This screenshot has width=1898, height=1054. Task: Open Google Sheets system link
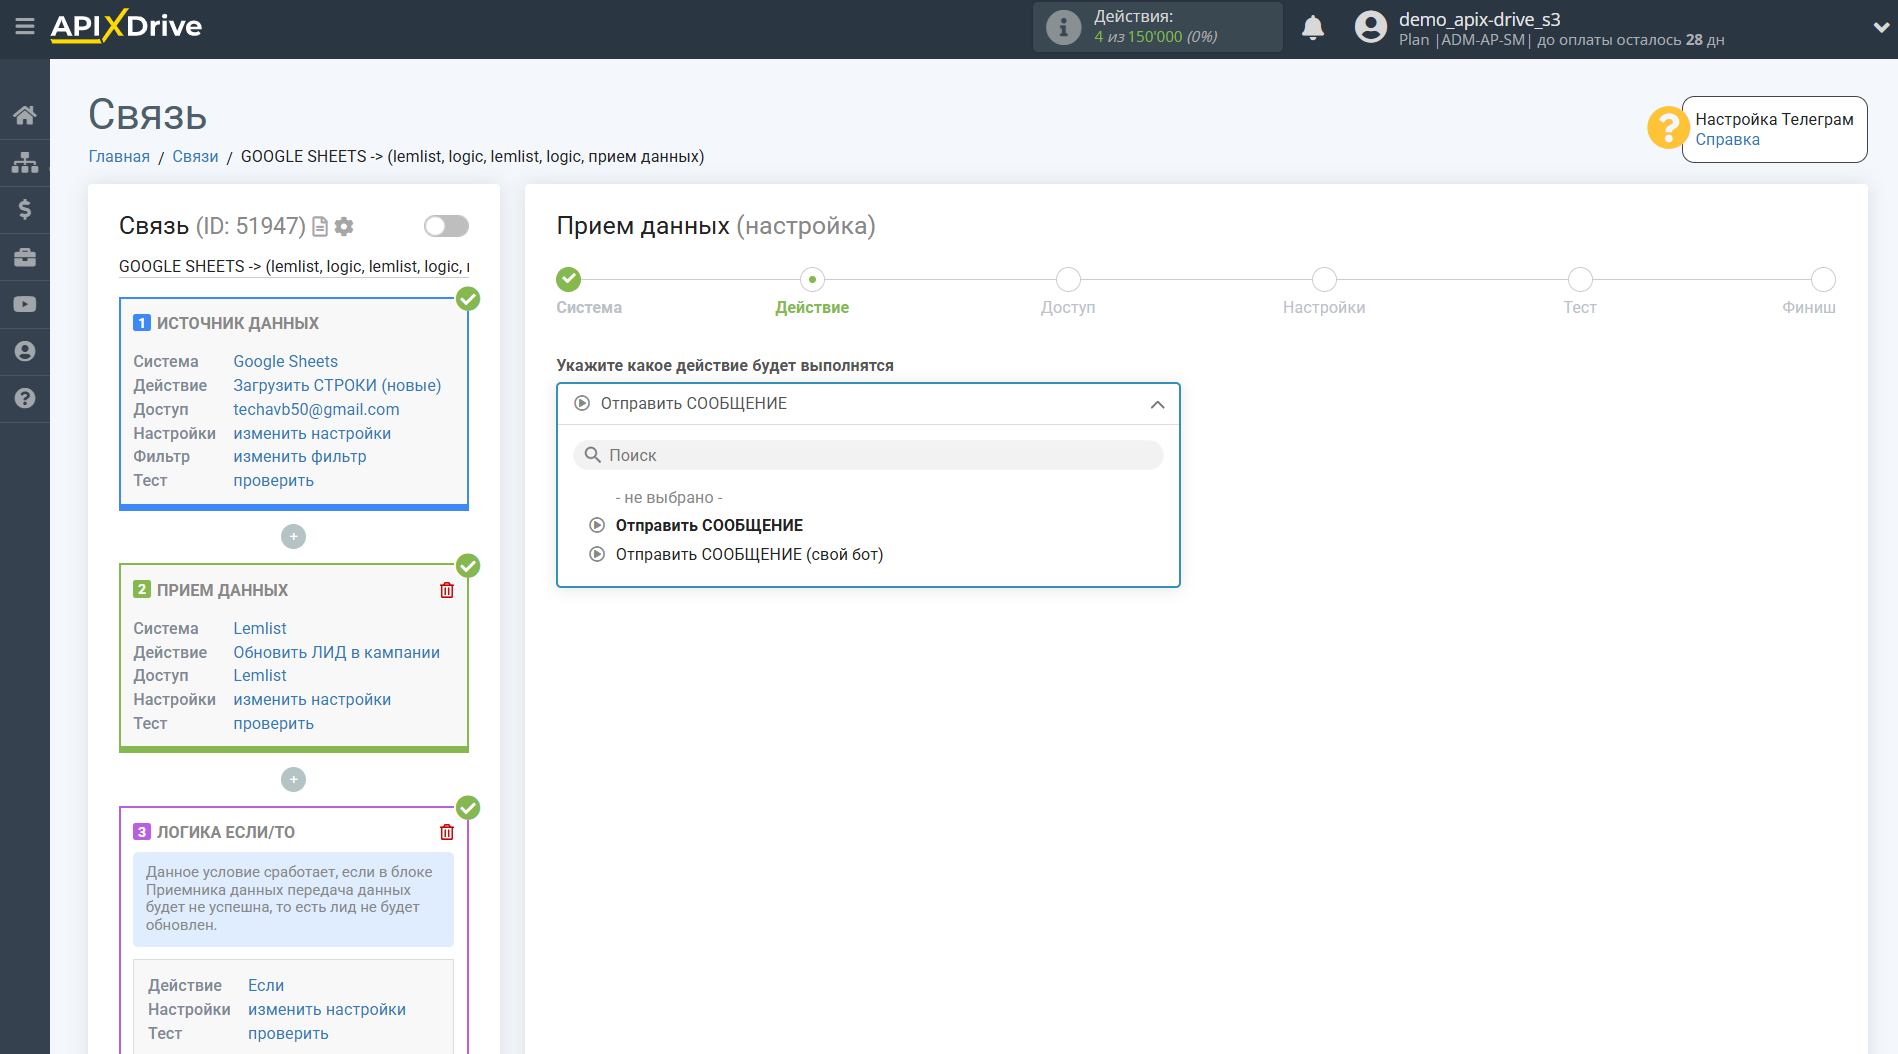285,361
